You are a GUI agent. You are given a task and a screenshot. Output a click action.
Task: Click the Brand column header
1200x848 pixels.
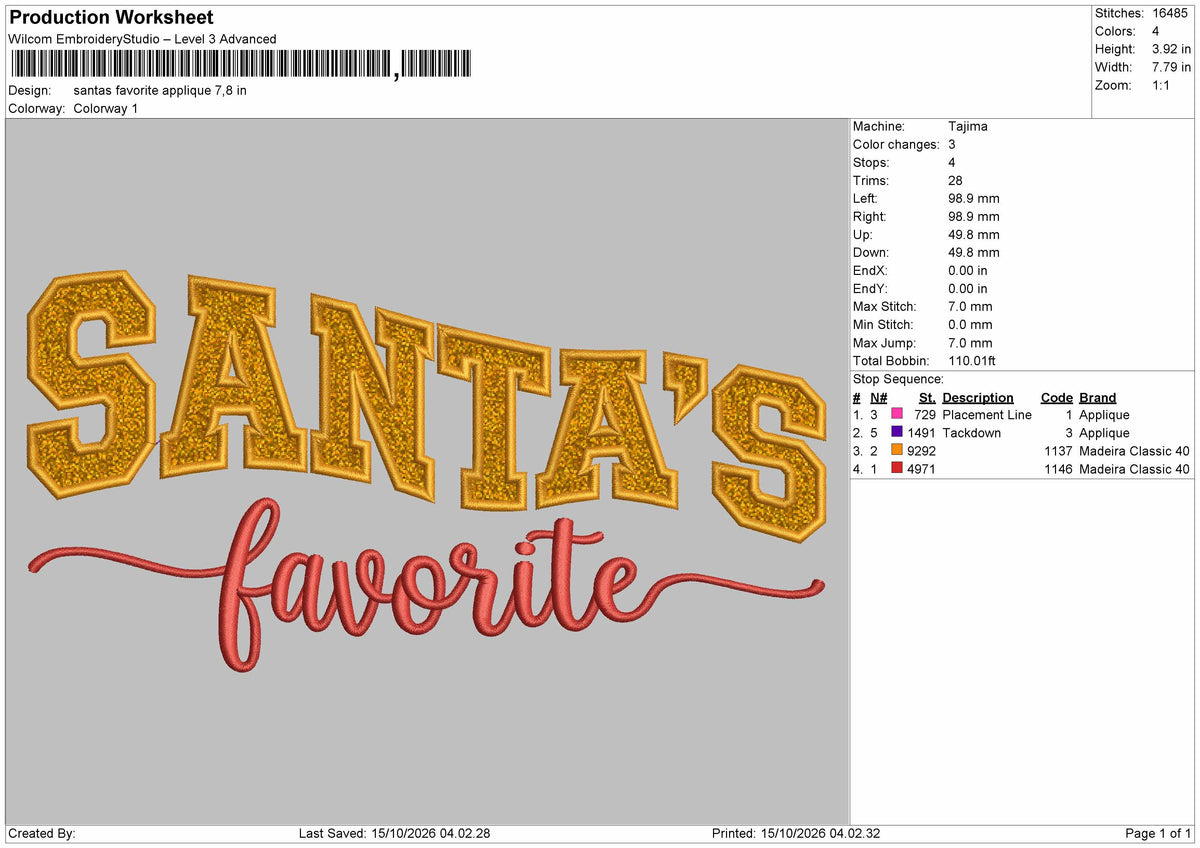click(1098, 397)
